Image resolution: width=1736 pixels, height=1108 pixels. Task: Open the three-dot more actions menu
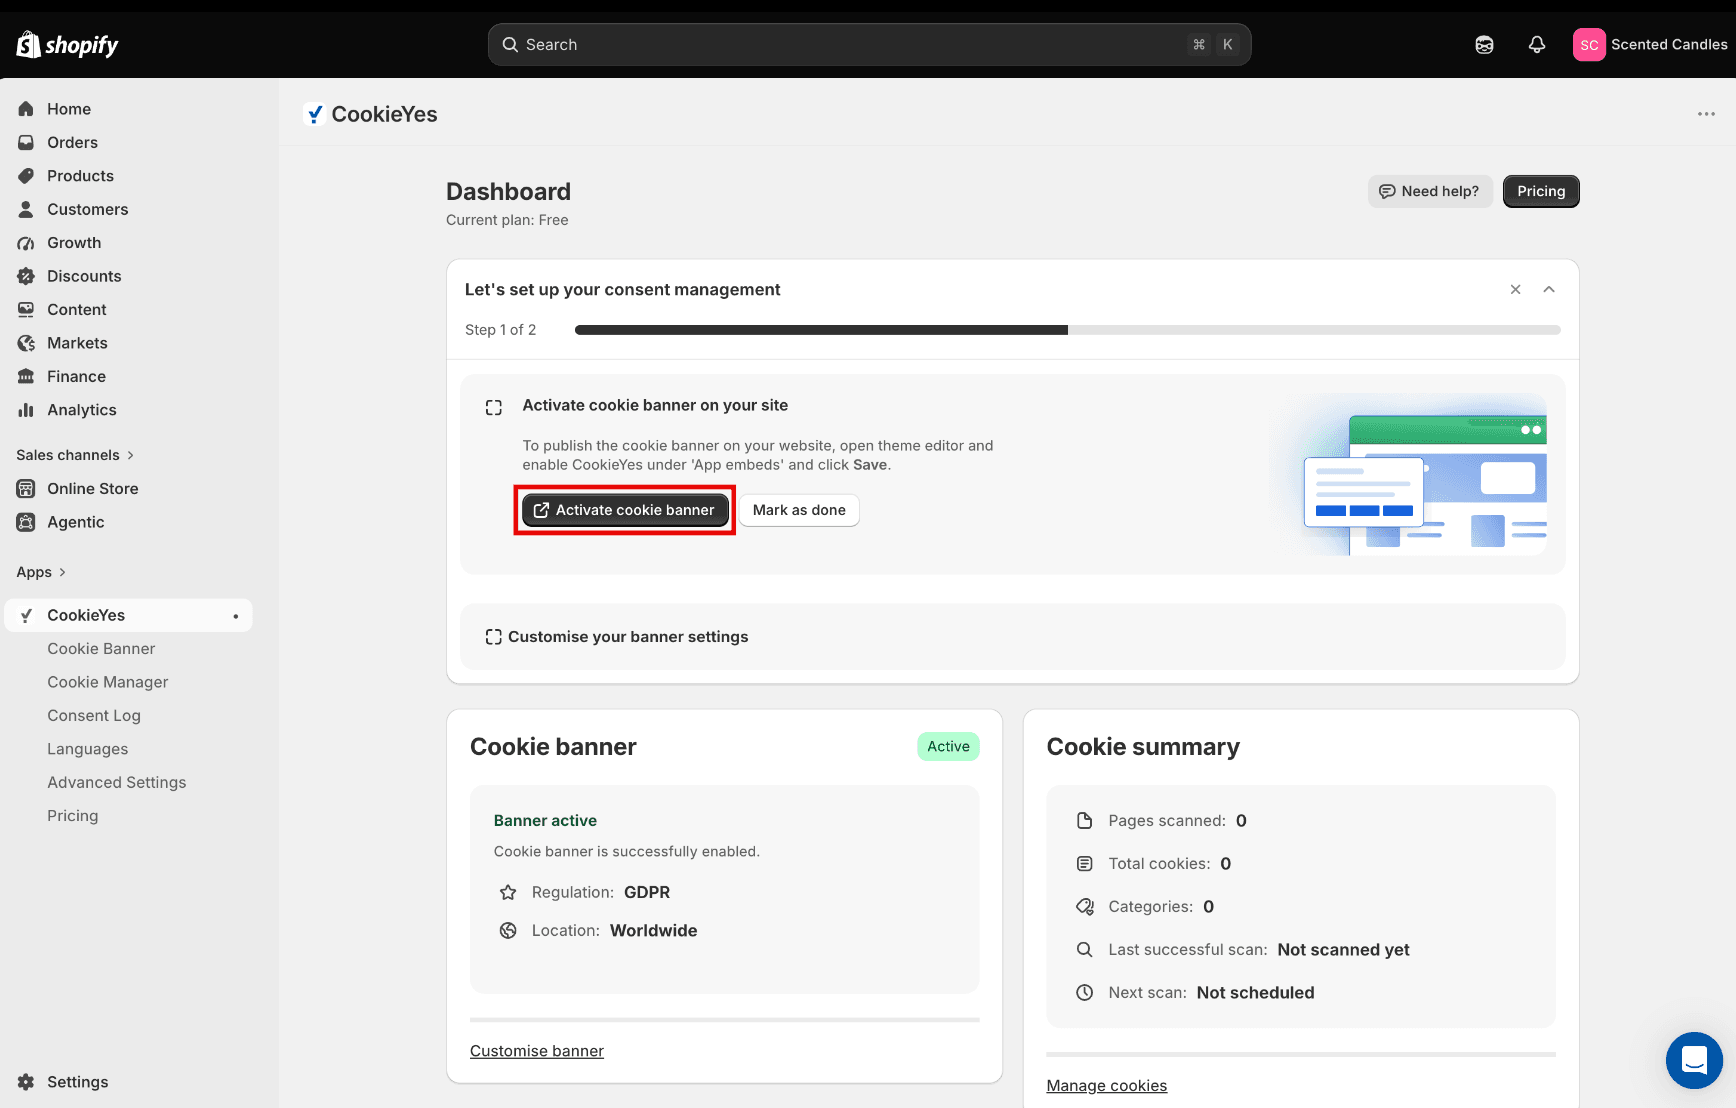(x=1706, y=114)
